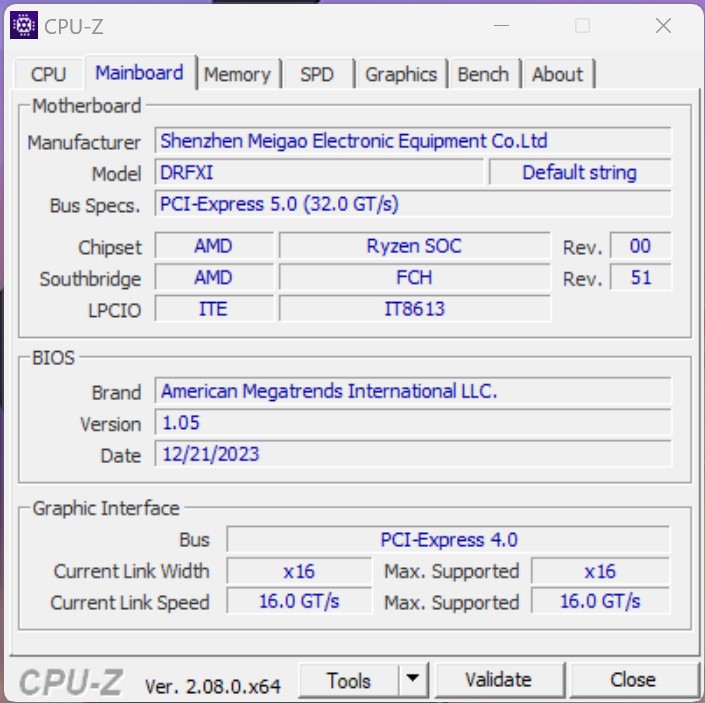
Task: Click southbridge revision value '51'
Action: click(640, 277)
